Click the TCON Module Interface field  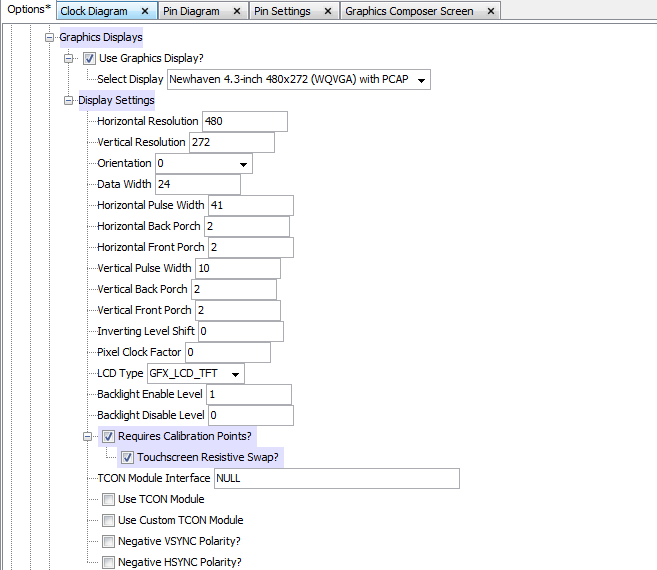pyautogui.click(x=336, y=478)
